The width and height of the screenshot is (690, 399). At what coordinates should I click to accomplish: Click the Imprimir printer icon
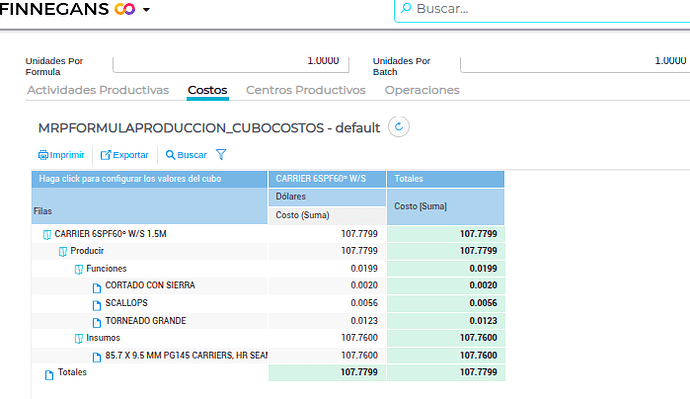(x=43, y=155)
